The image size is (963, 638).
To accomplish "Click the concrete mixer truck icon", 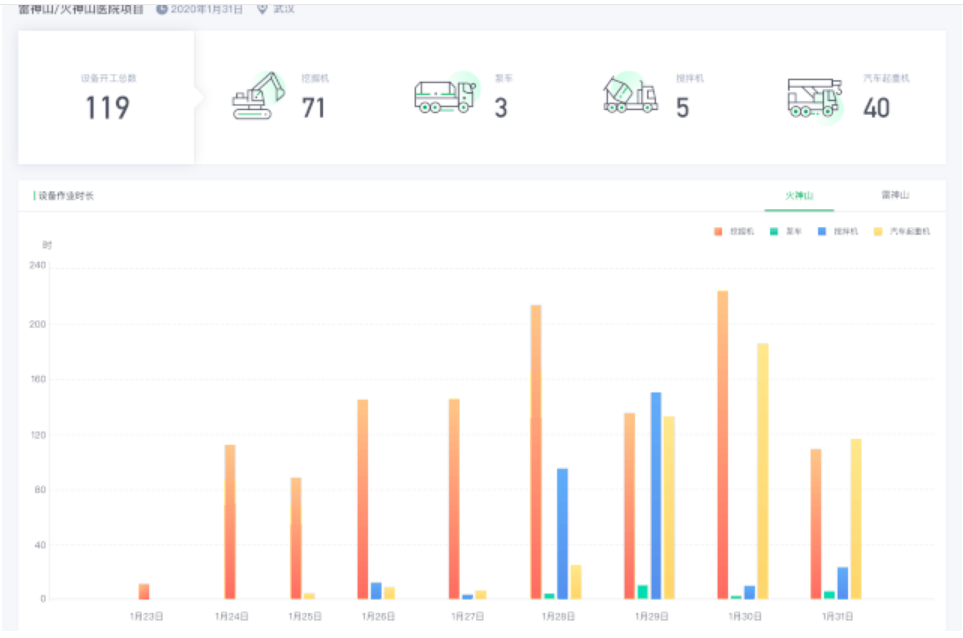I will click(x=630, y=96).
